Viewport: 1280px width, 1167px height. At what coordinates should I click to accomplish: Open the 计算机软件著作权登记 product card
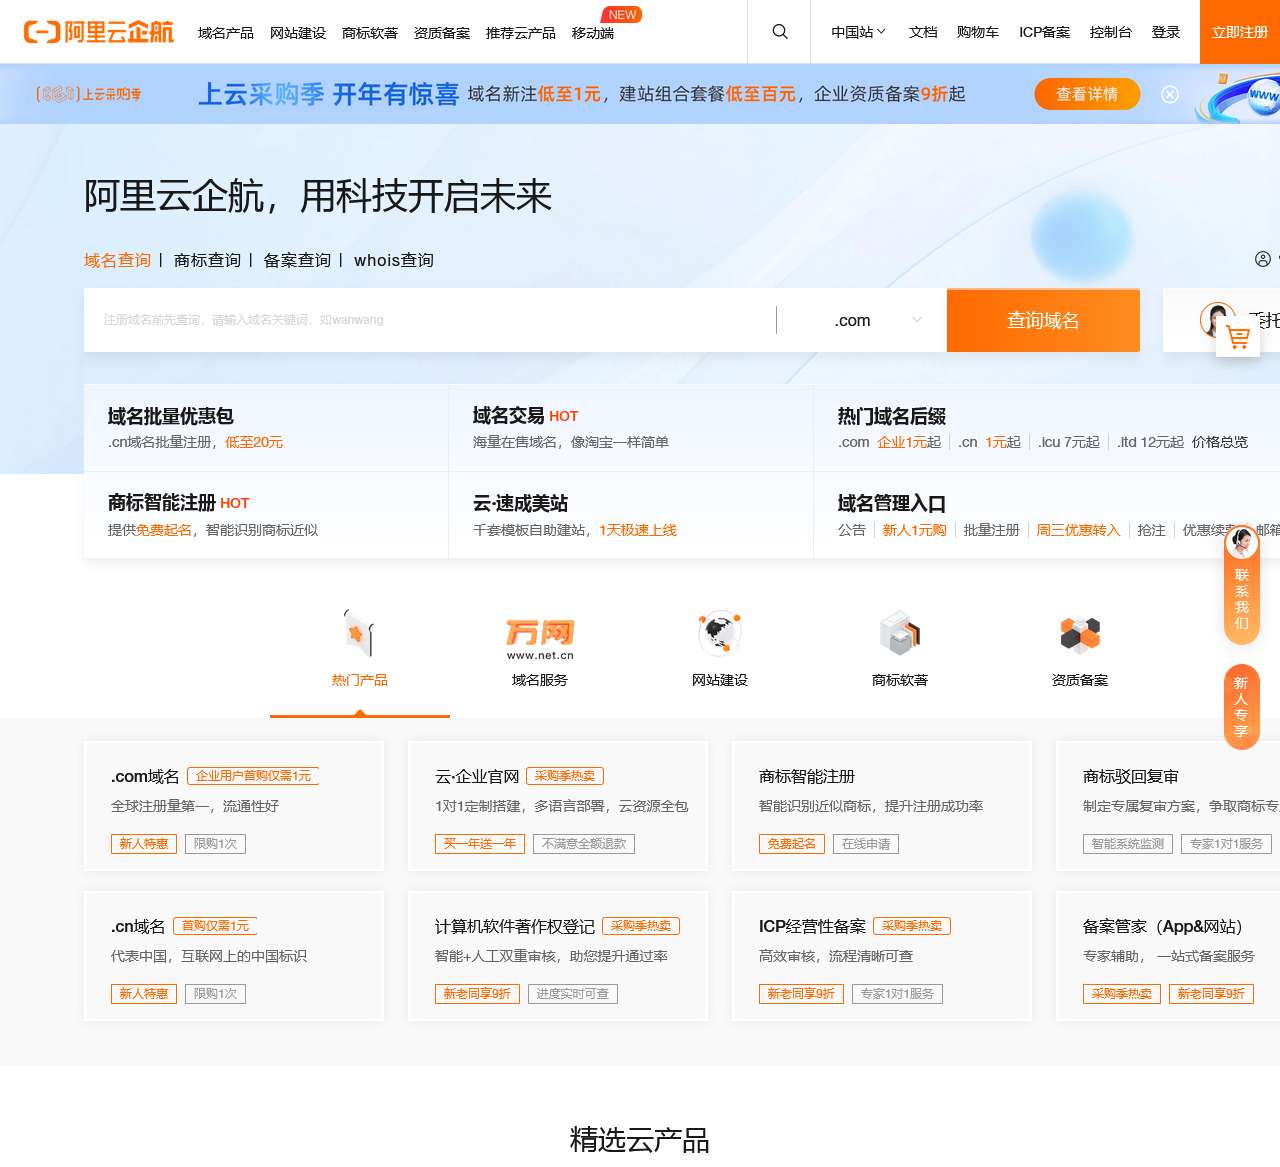pos(558,956)
